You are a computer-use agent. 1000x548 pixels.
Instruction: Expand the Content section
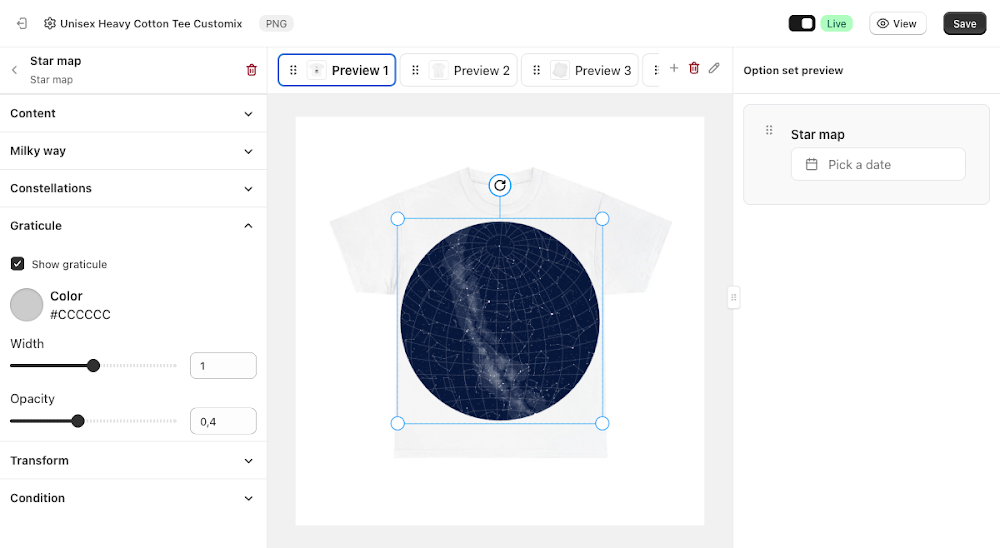[133, 114]
